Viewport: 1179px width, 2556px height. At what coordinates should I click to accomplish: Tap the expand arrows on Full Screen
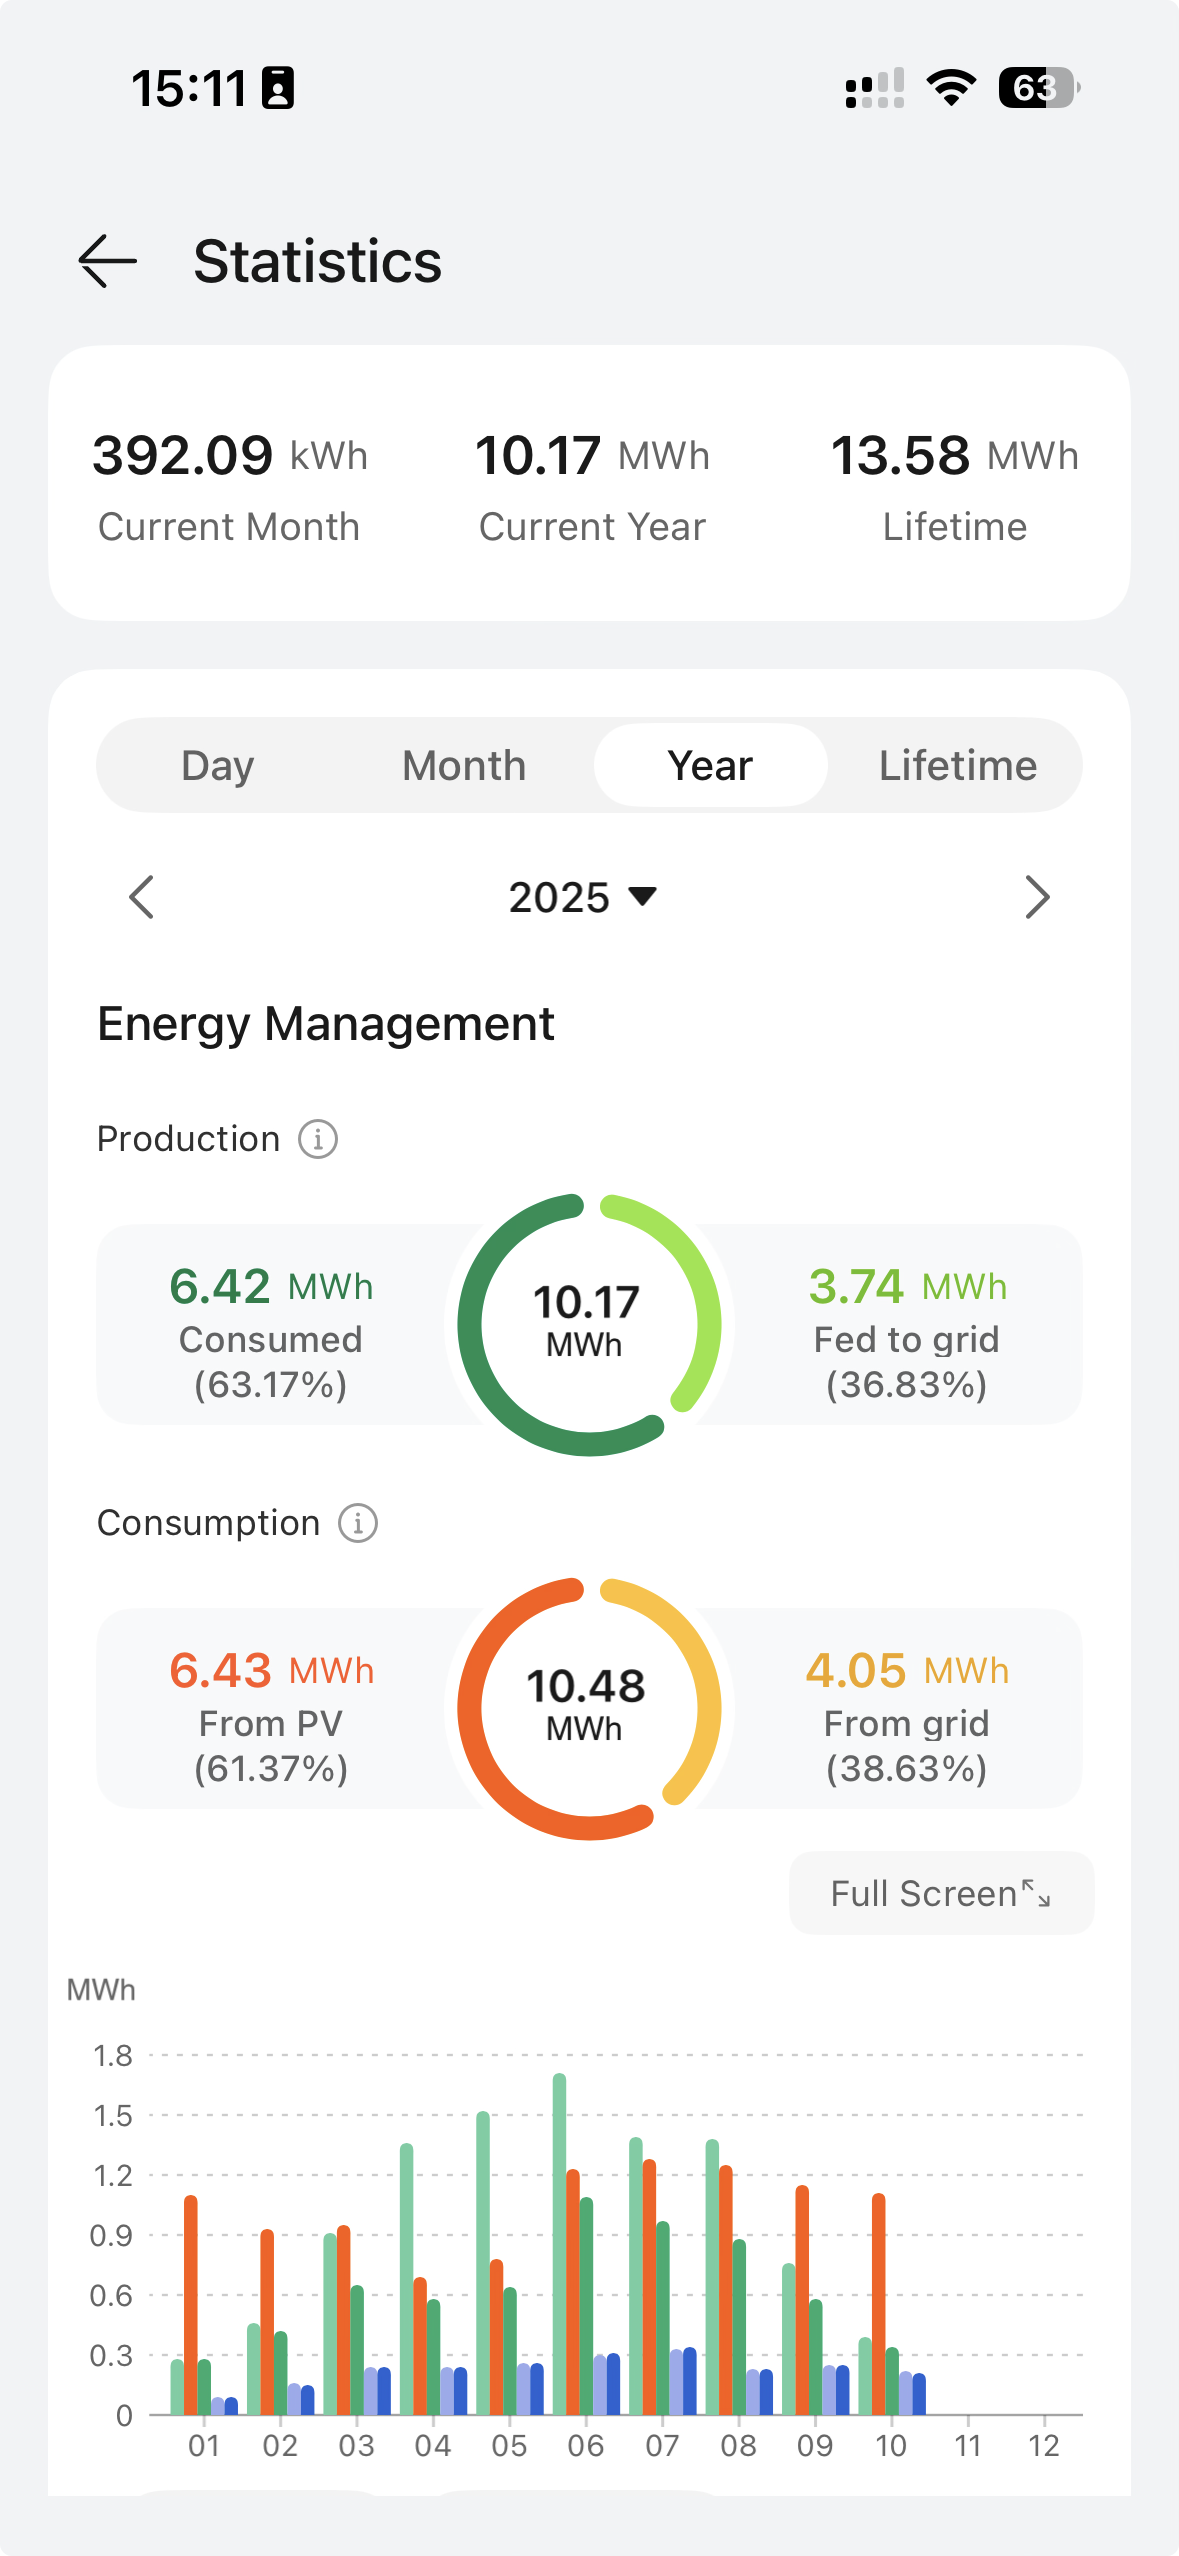[x=1036, y=1892]
